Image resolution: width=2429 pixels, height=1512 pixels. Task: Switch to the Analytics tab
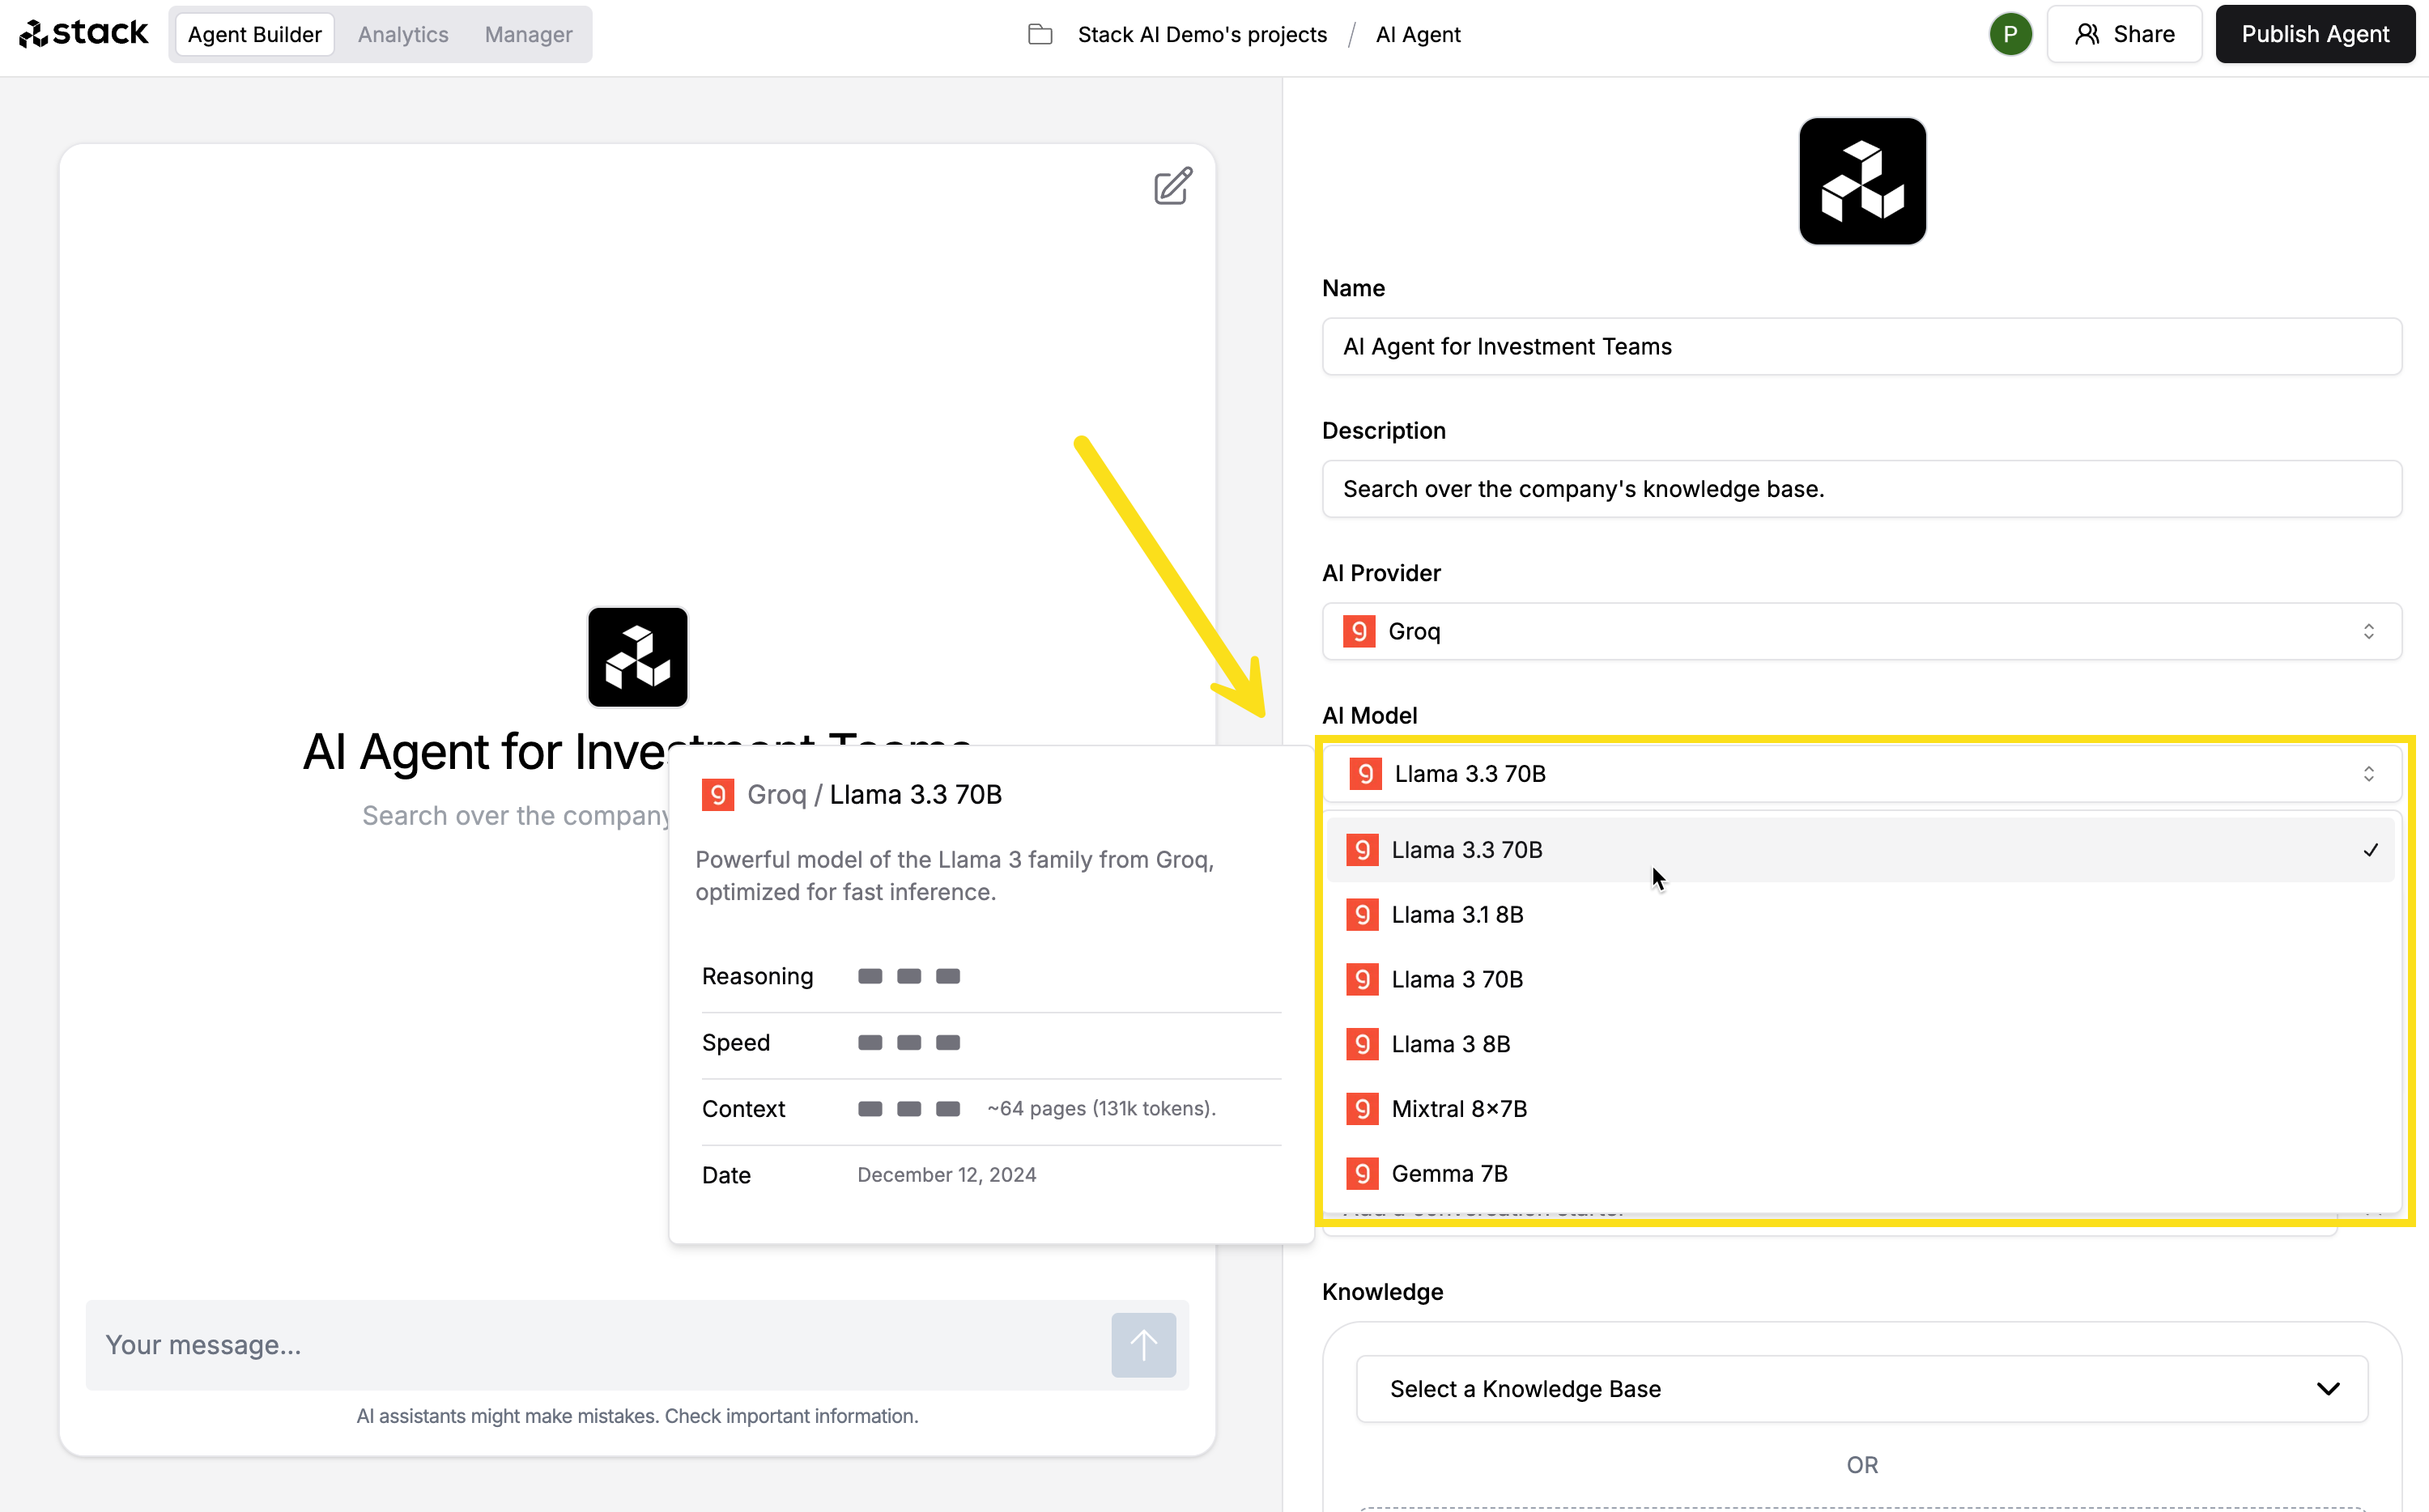click(x=403, y=34)
